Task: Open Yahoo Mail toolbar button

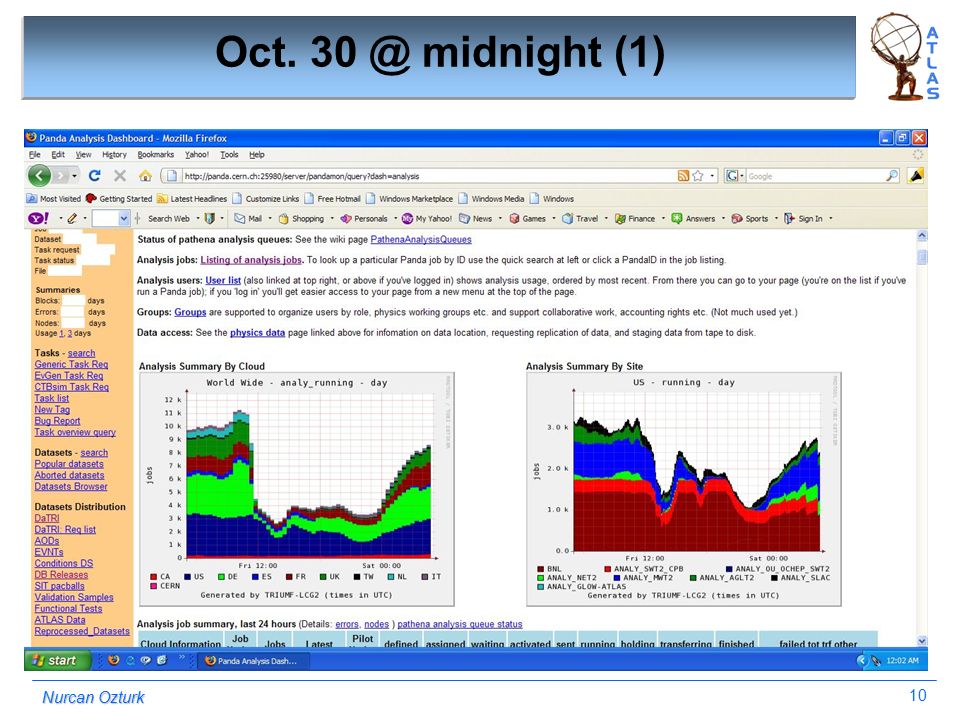Action: point(248,219)
